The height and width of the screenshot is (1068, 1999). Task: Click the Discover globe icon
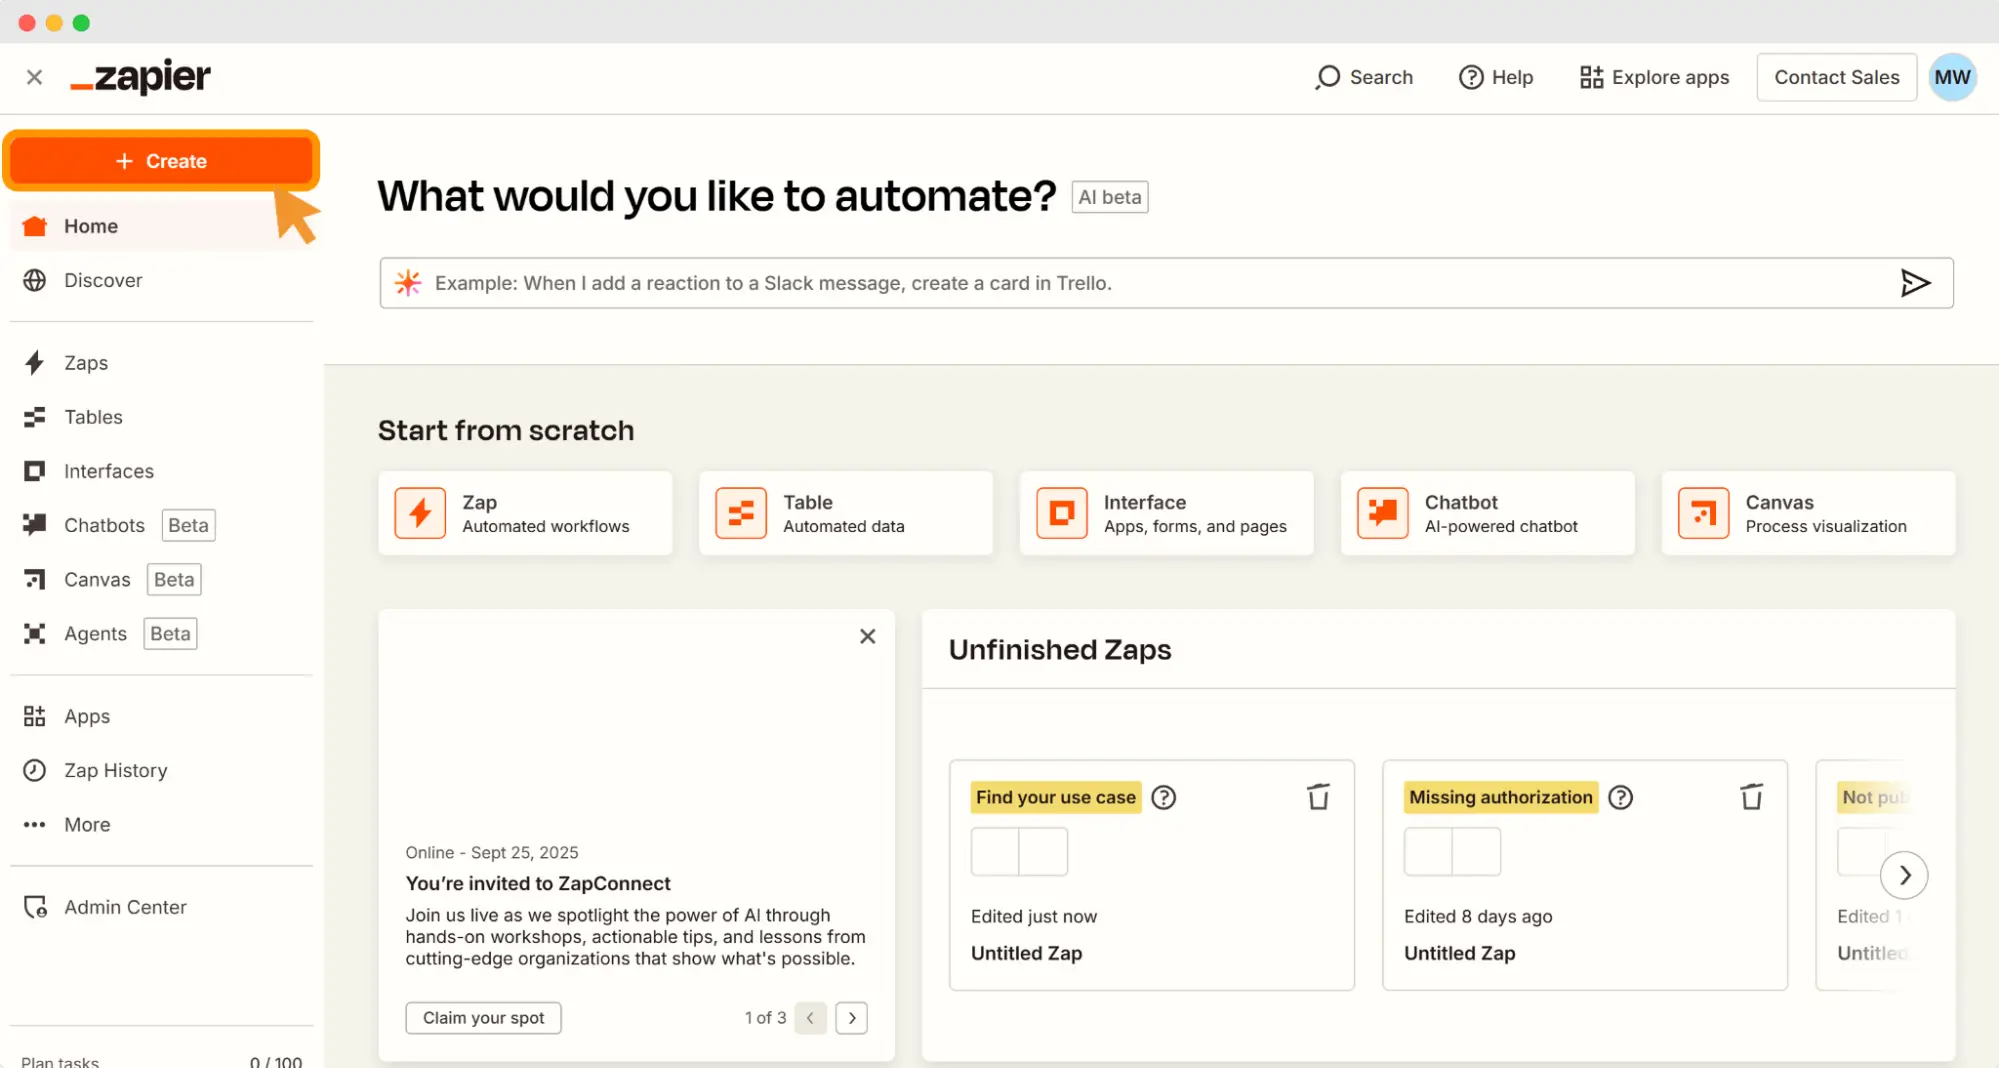coord(35,280)
